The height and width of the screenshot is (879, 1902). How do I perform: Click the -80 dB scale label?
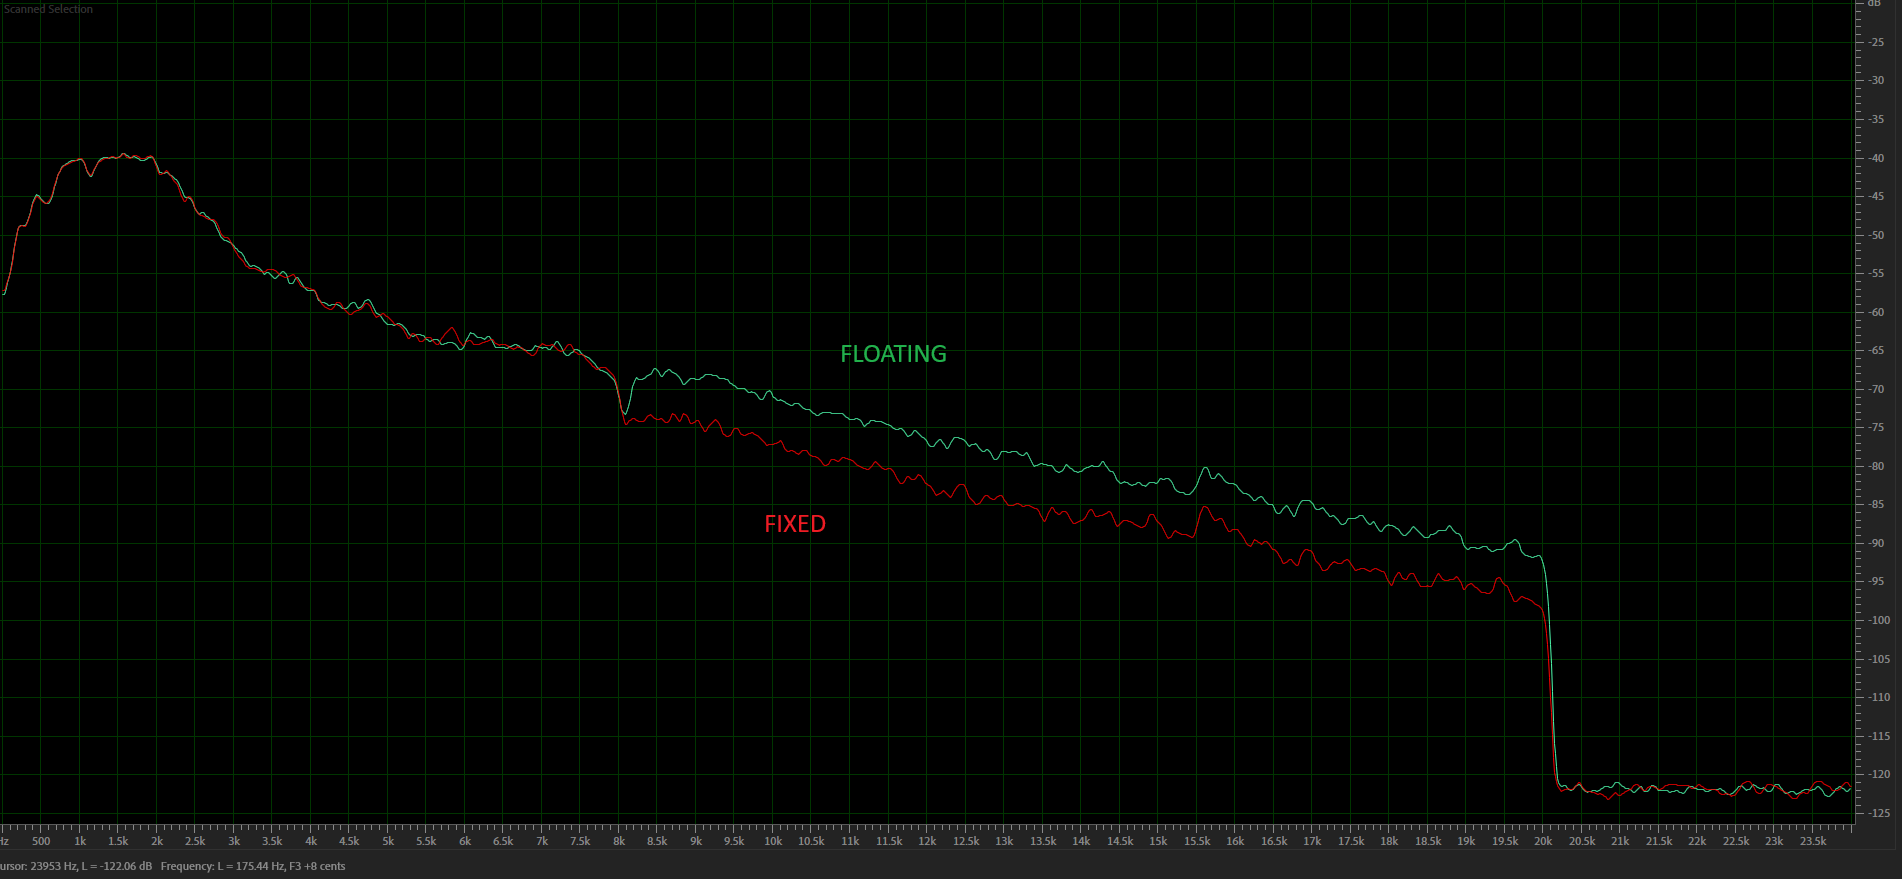pos(1876,466)
